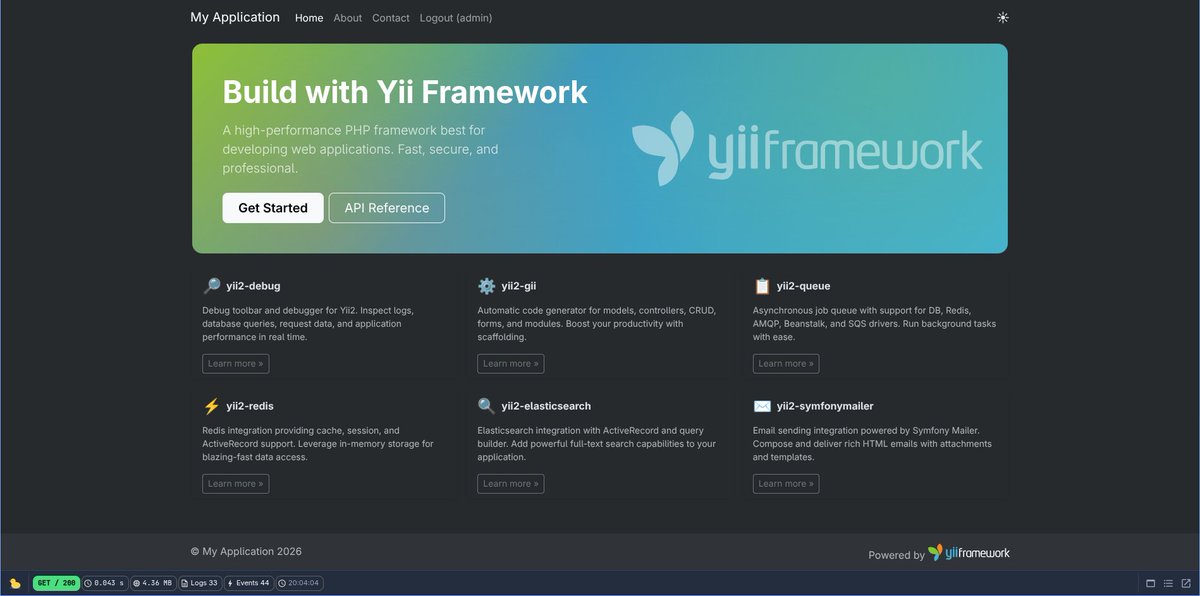The height and width of the screenshot is (596, 1200).
Task: Click the yii2-symfonymailer card title
Action: 825,406
